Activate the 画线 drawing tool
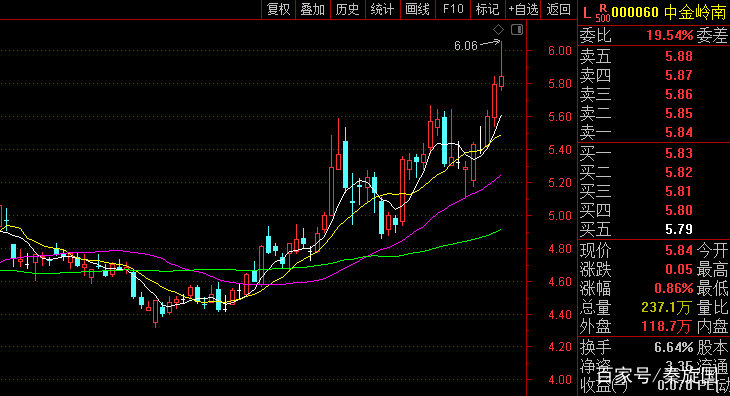Image resolution: width=730 pixels, height=396 pixels. tap(417, 9)
